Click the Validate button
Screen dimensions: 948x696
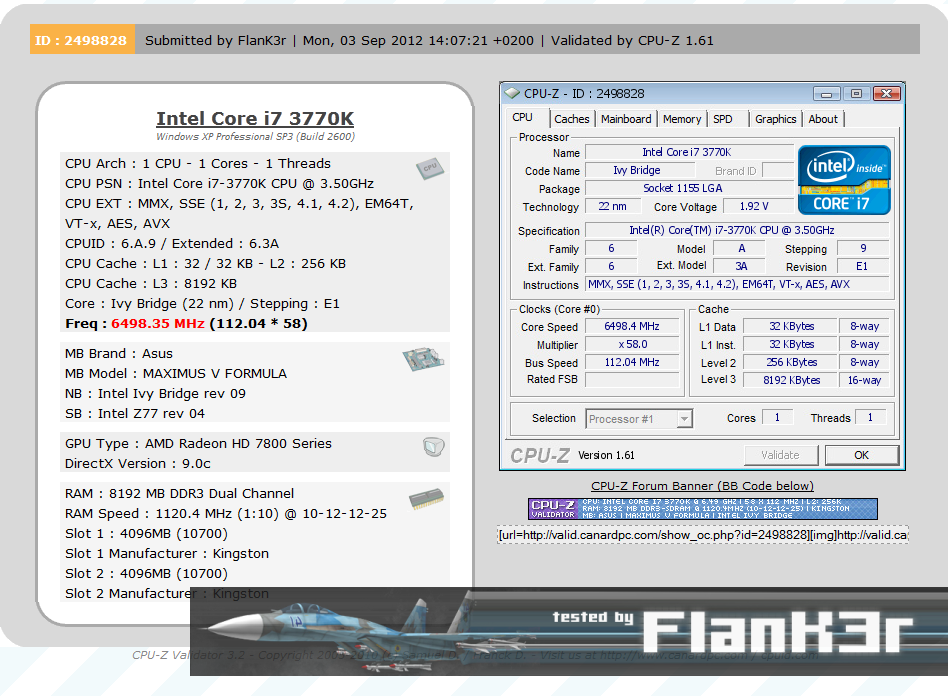[x=781, y=455]
